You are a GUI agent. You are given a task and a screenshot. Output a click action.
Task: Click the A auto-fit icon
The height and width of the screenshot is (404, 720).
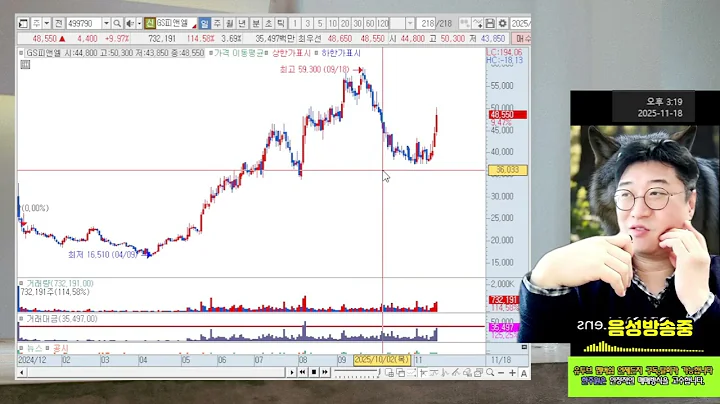click(x=523, y=372)
